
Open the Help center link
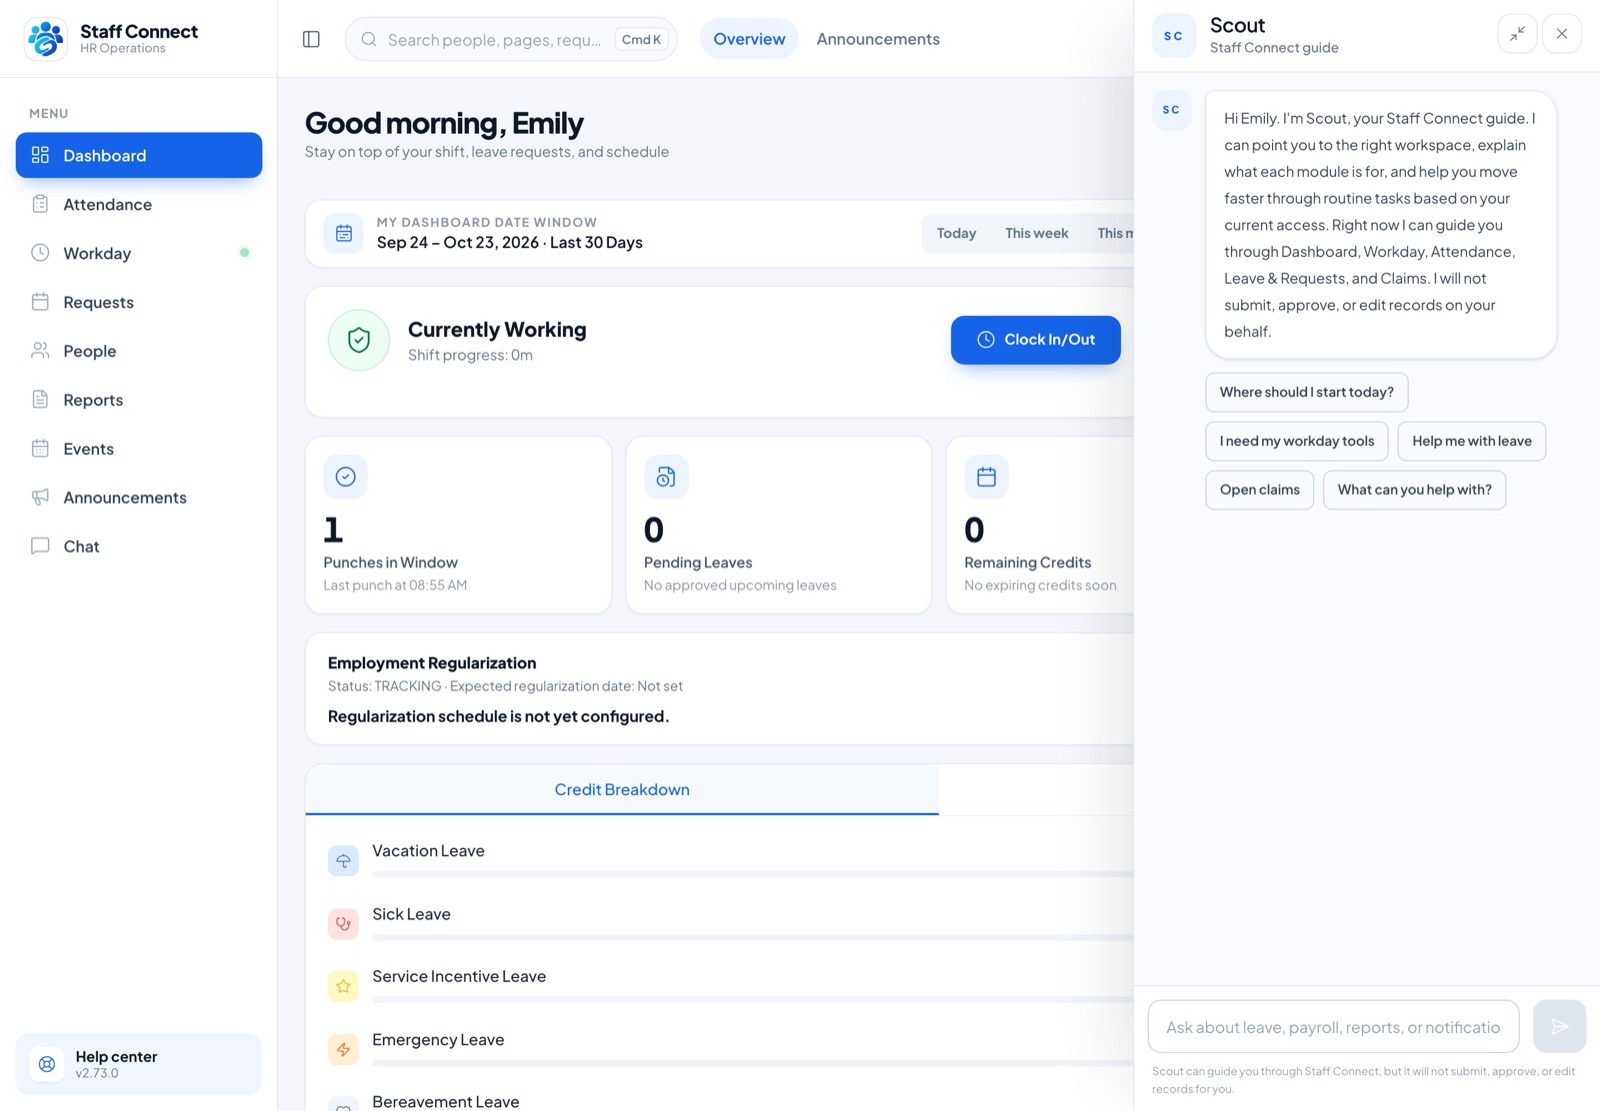coord(139,1064)
